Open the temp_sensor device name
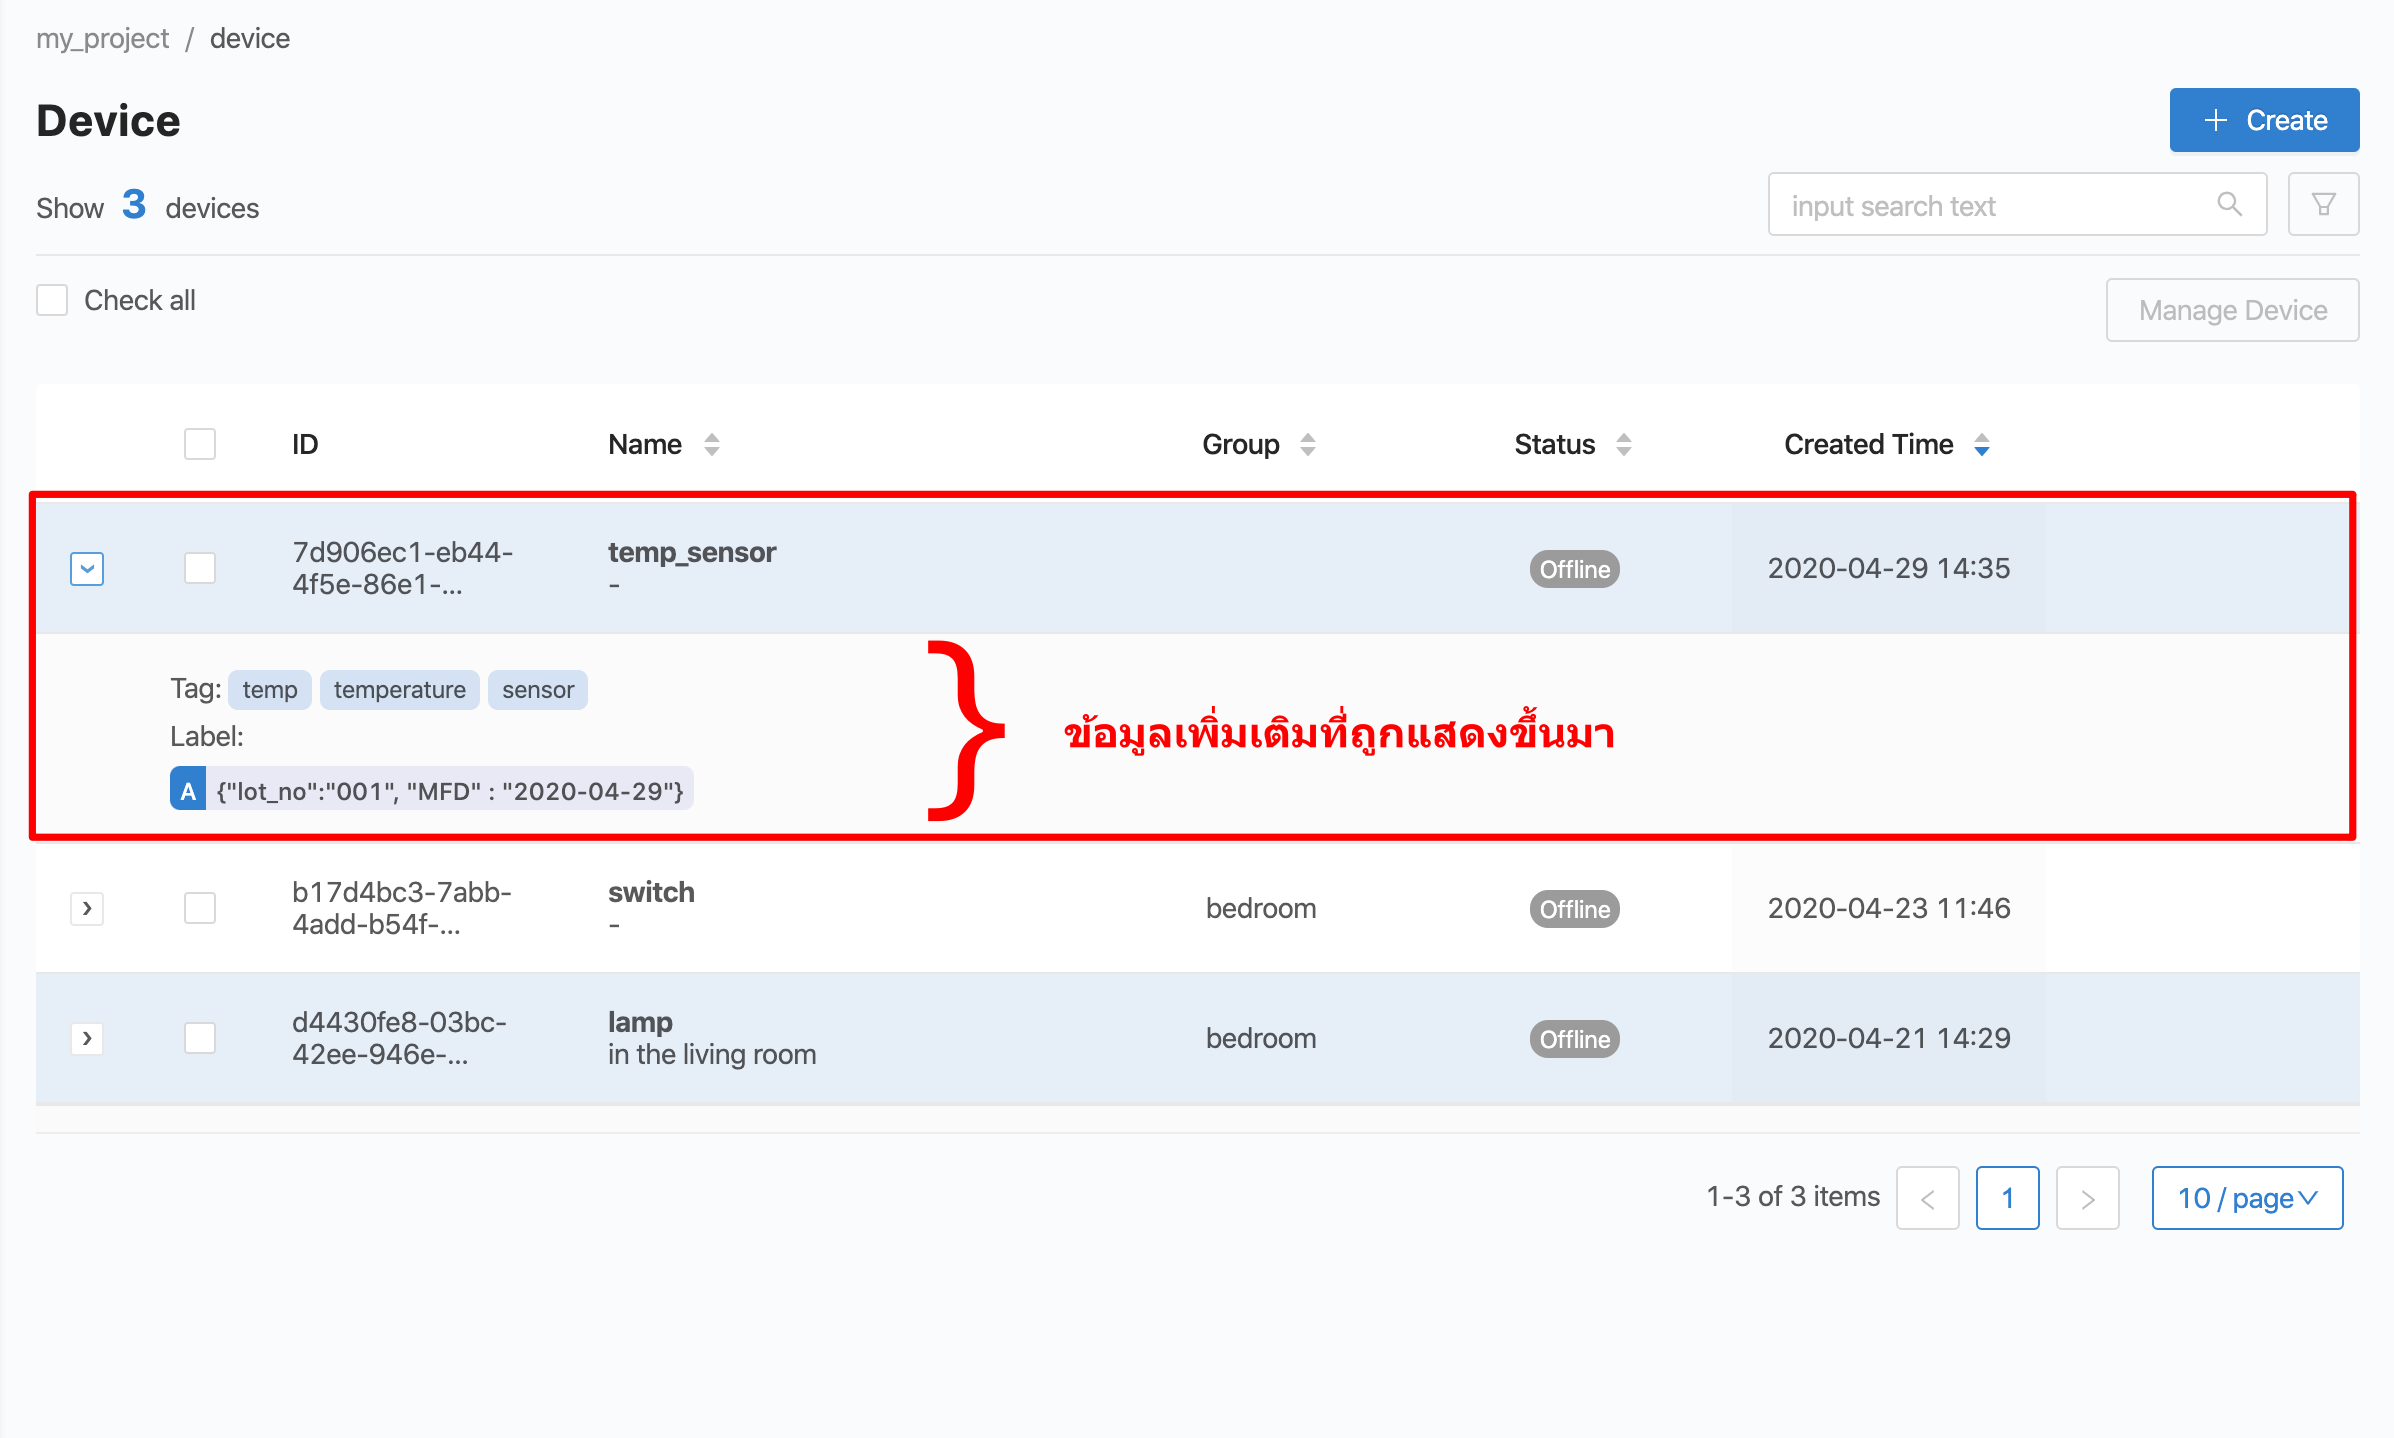This screenshot has width=2394, height=1438. pos(692,552)
